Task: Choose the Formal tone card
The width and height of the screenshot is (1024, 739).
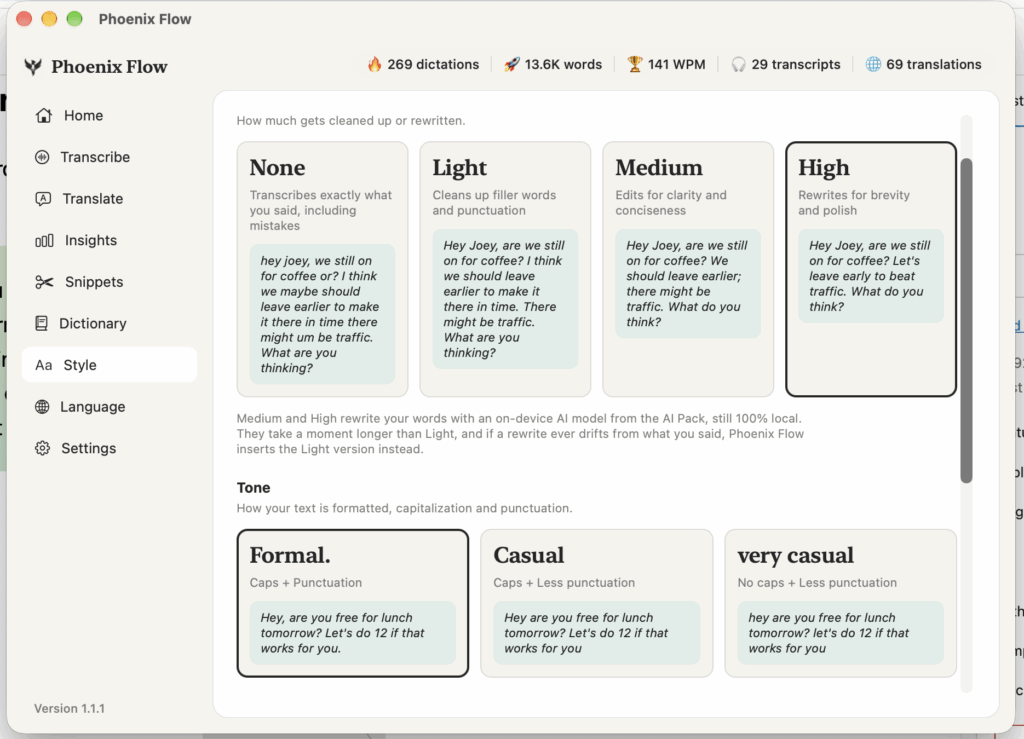Action: point(353,603)
